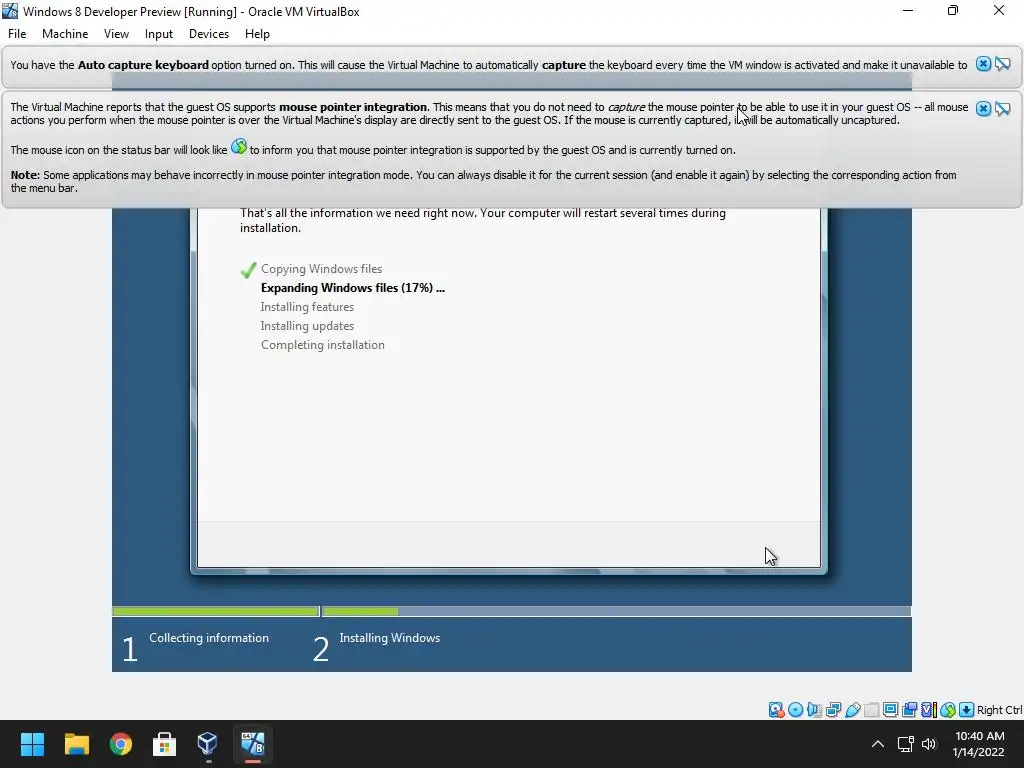This screenshot has width=1024, height=768.
Task: Open the Devices menu
Action: point(209,34)
